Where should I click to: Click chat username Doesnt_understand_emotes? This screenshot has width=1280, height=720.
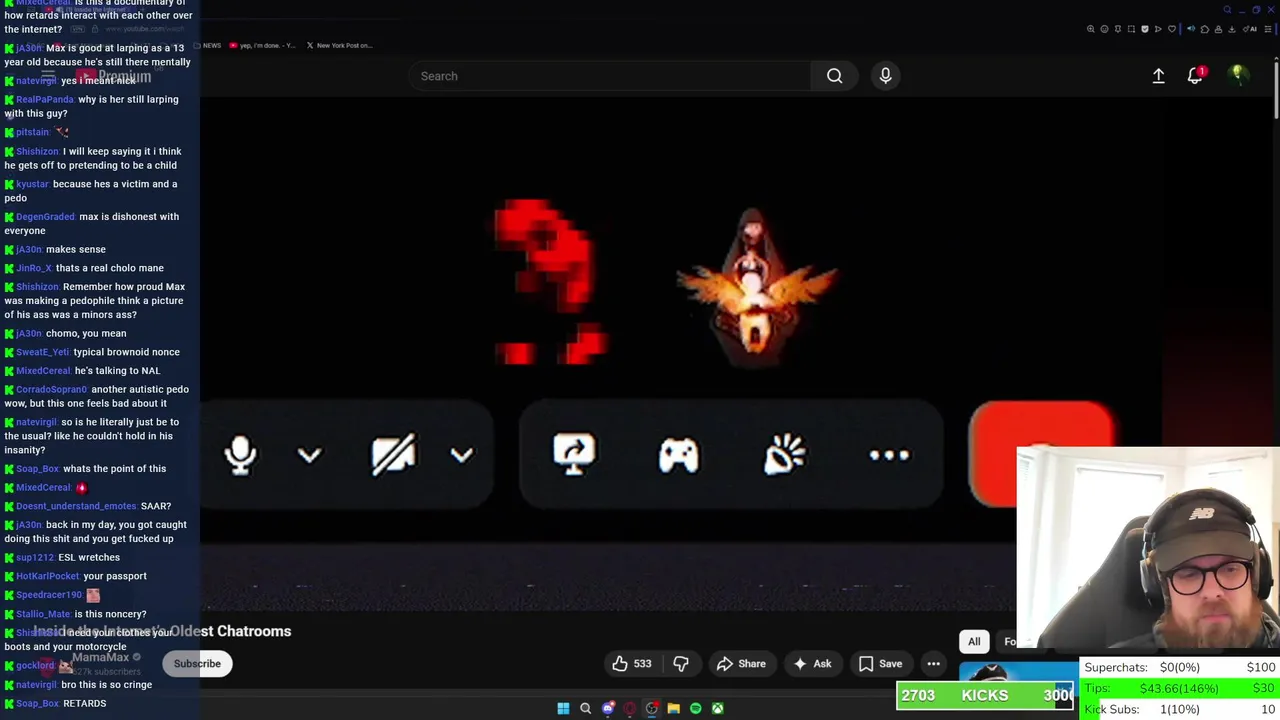click(76, 506)
